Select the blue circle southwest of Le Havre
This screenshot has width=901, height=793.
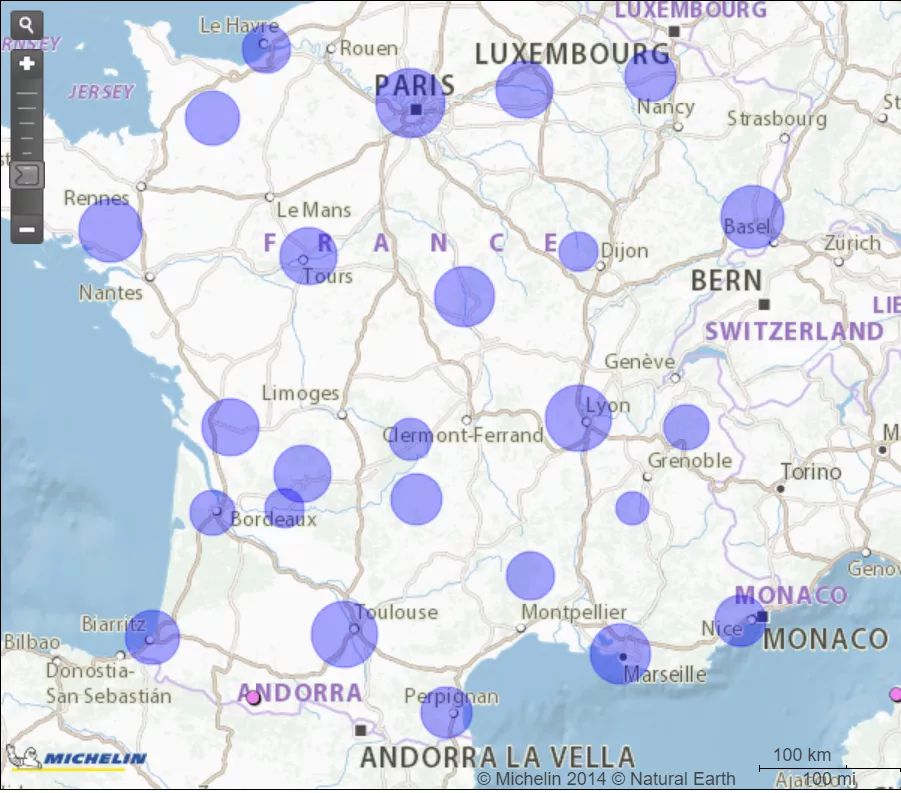pos(212,118)
